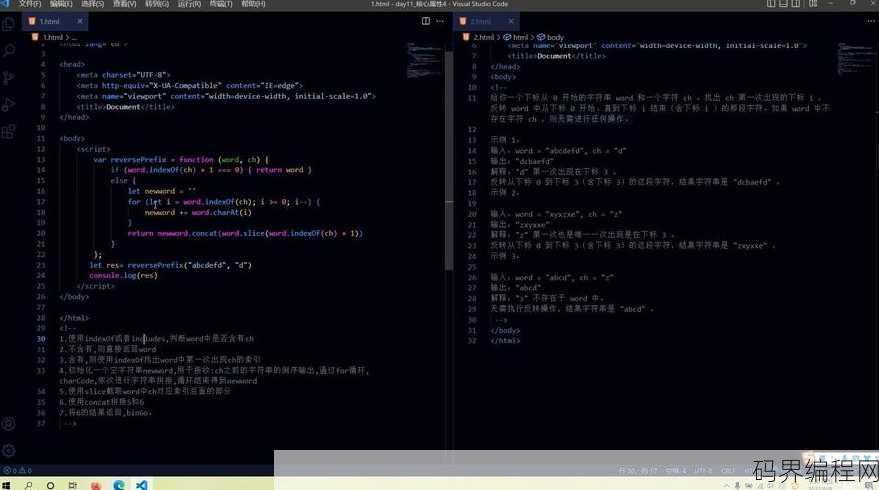
Task: Open the Customize Layout icon
Action: tap(813, 4)
